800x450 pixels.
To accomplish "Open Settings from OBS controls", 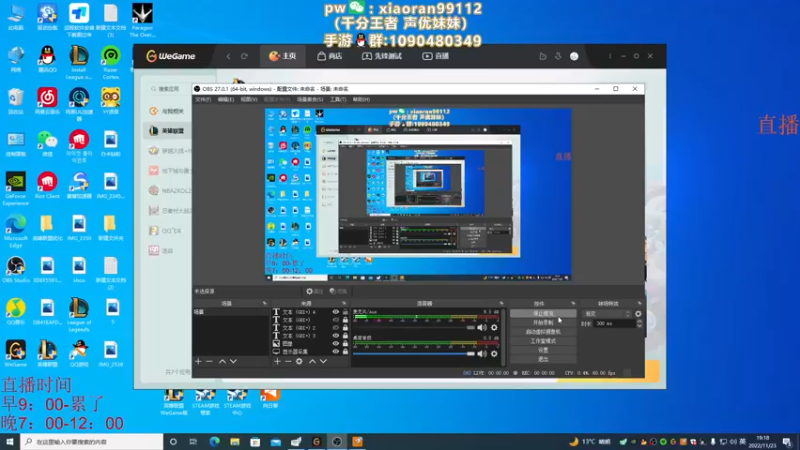I will click(x=543, y=351).
